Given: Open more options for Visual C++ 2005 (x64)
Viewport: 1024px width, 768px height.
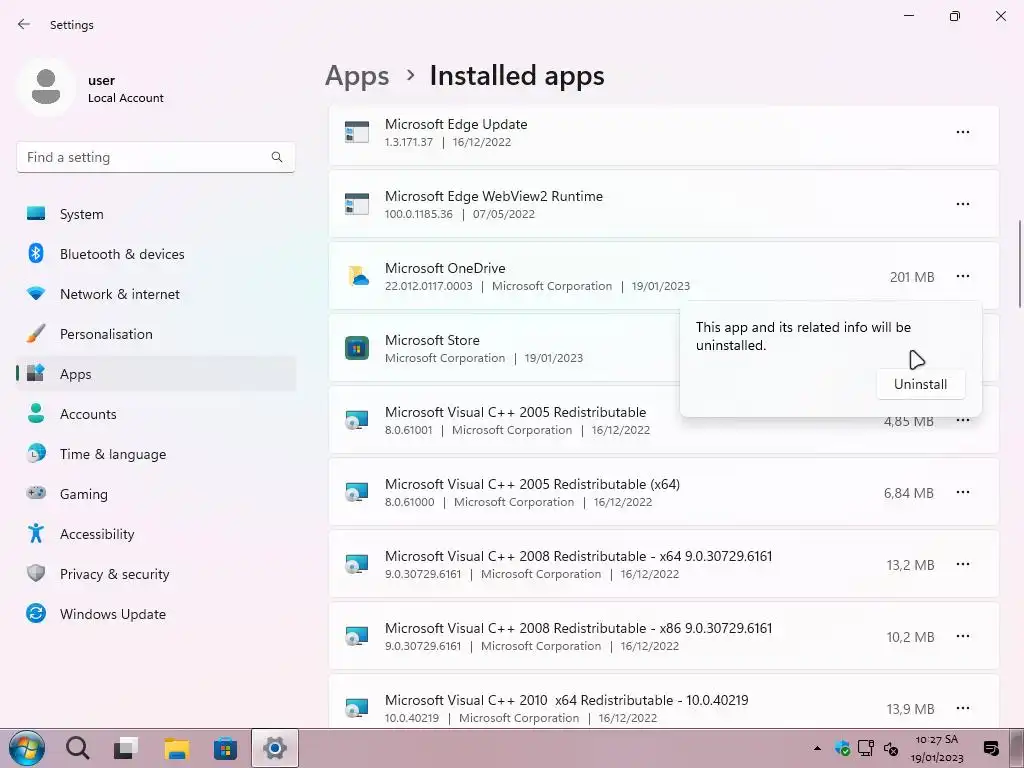Looking at the screenshot, I should pos(963,492).
